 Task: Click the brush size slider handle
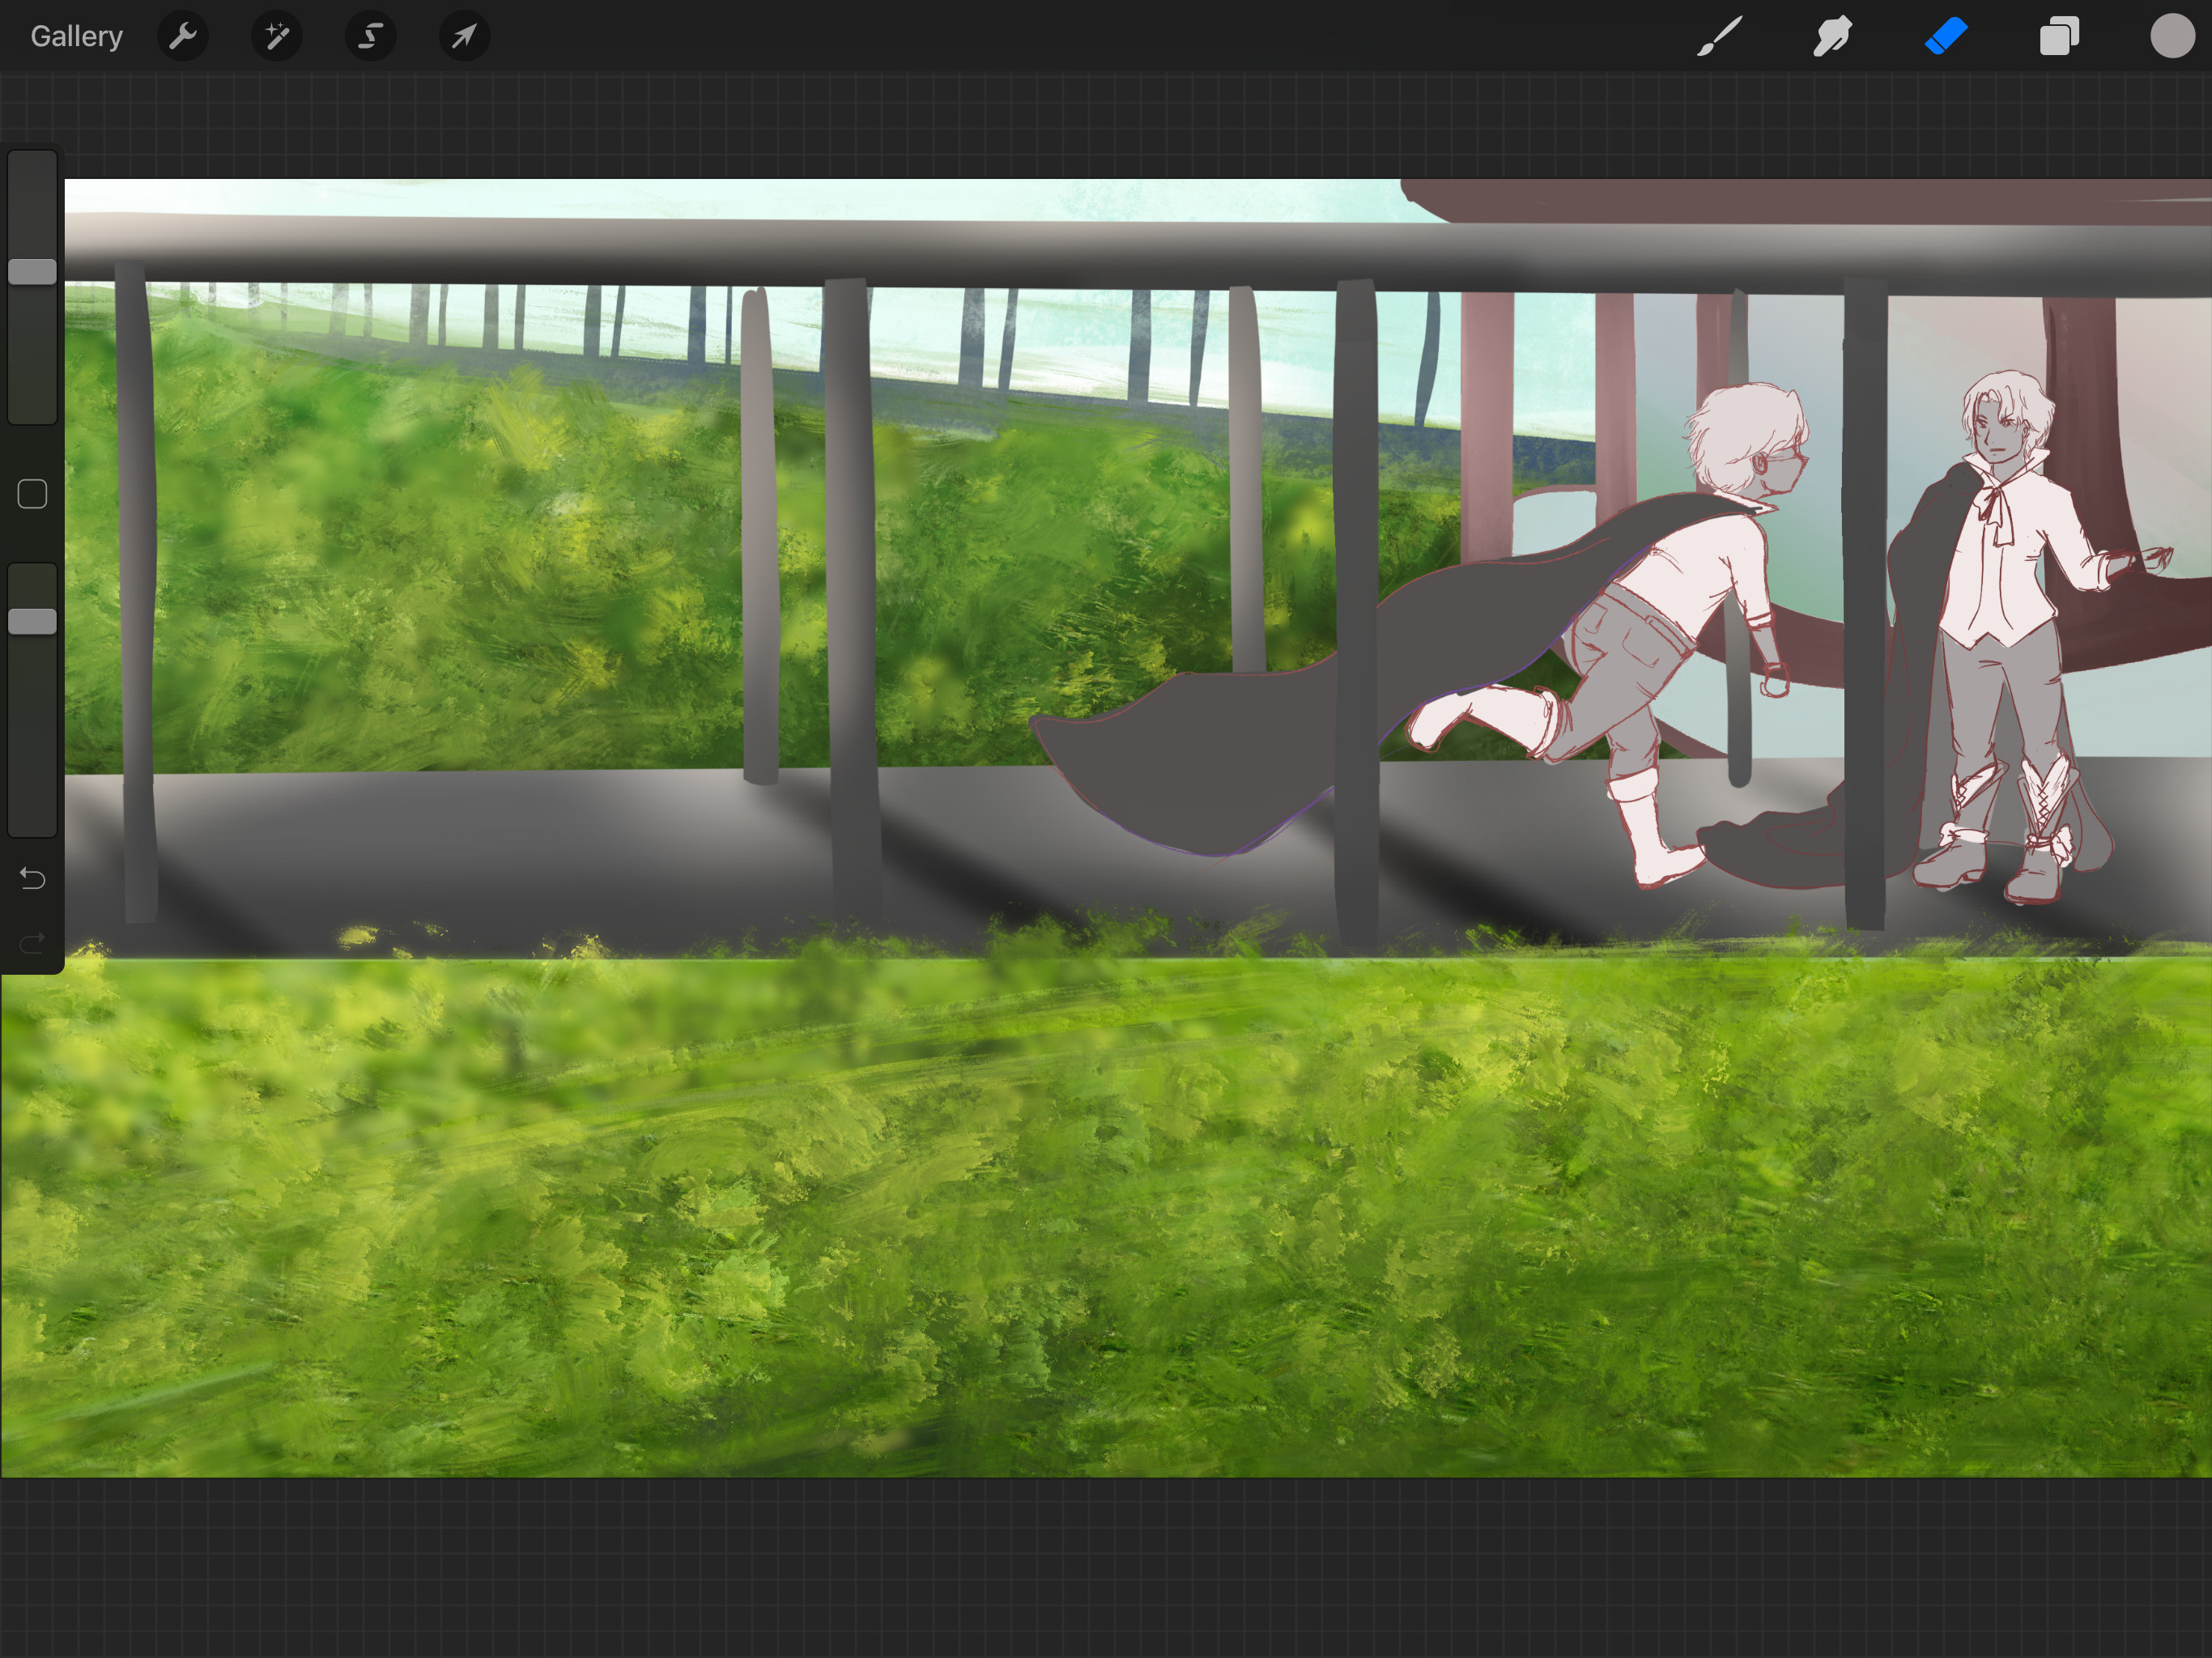(x=32, y=272)
